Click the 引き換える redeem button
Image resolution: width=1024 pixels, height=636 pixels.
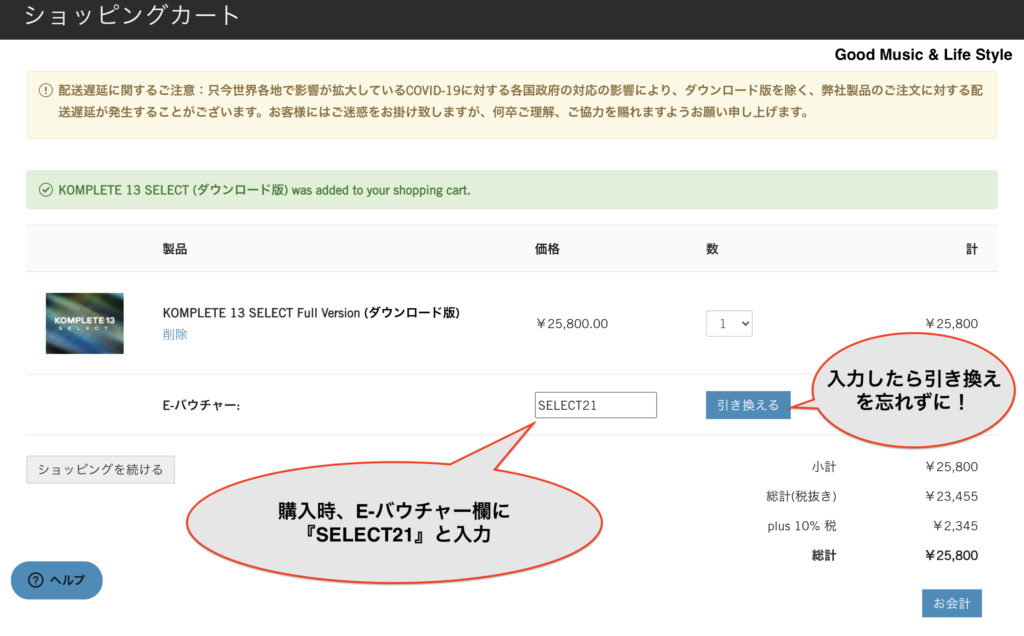(x=748, y=405)
